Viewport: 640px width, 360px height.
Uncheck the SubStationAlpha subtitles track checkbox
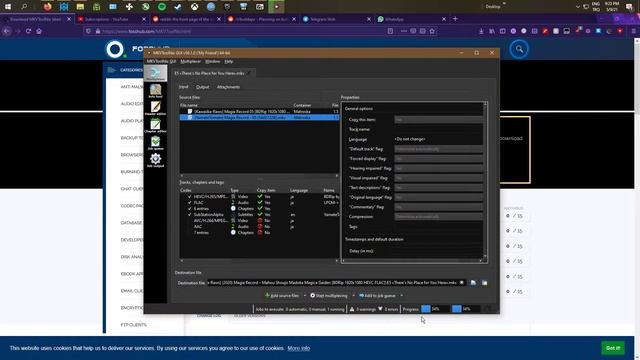pos(189,214)
